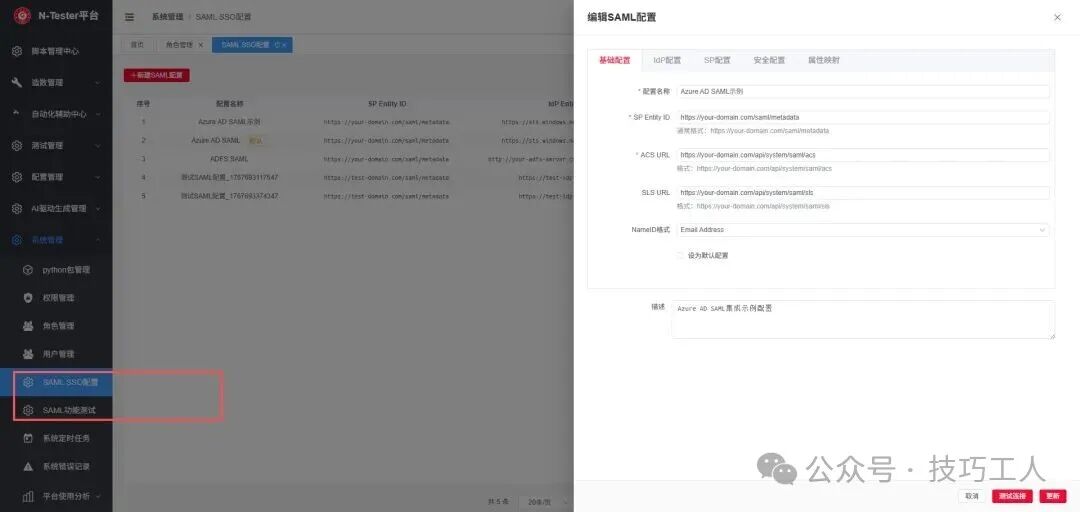Image resolution: width=1080 pixels, height=512 pixels.
Task: Close the 角色管理 page tab
Action: pyautogui.click(x=200, y=45)
